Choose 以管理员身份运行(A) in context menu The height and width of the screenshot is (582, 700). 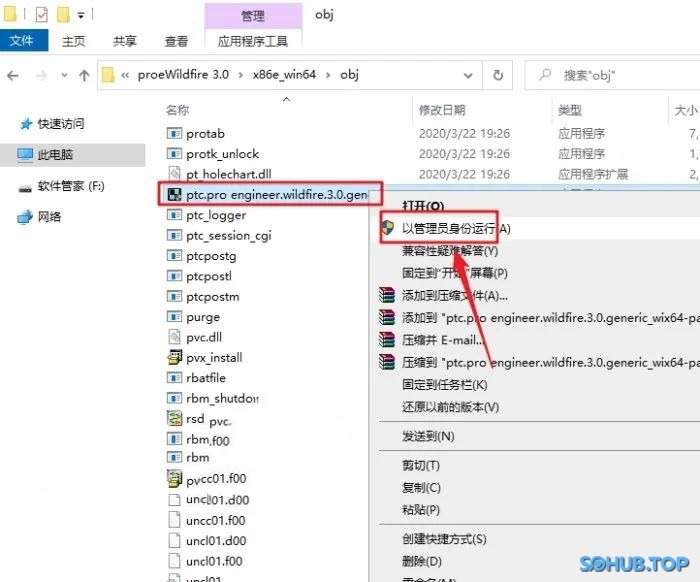[456, 229]
